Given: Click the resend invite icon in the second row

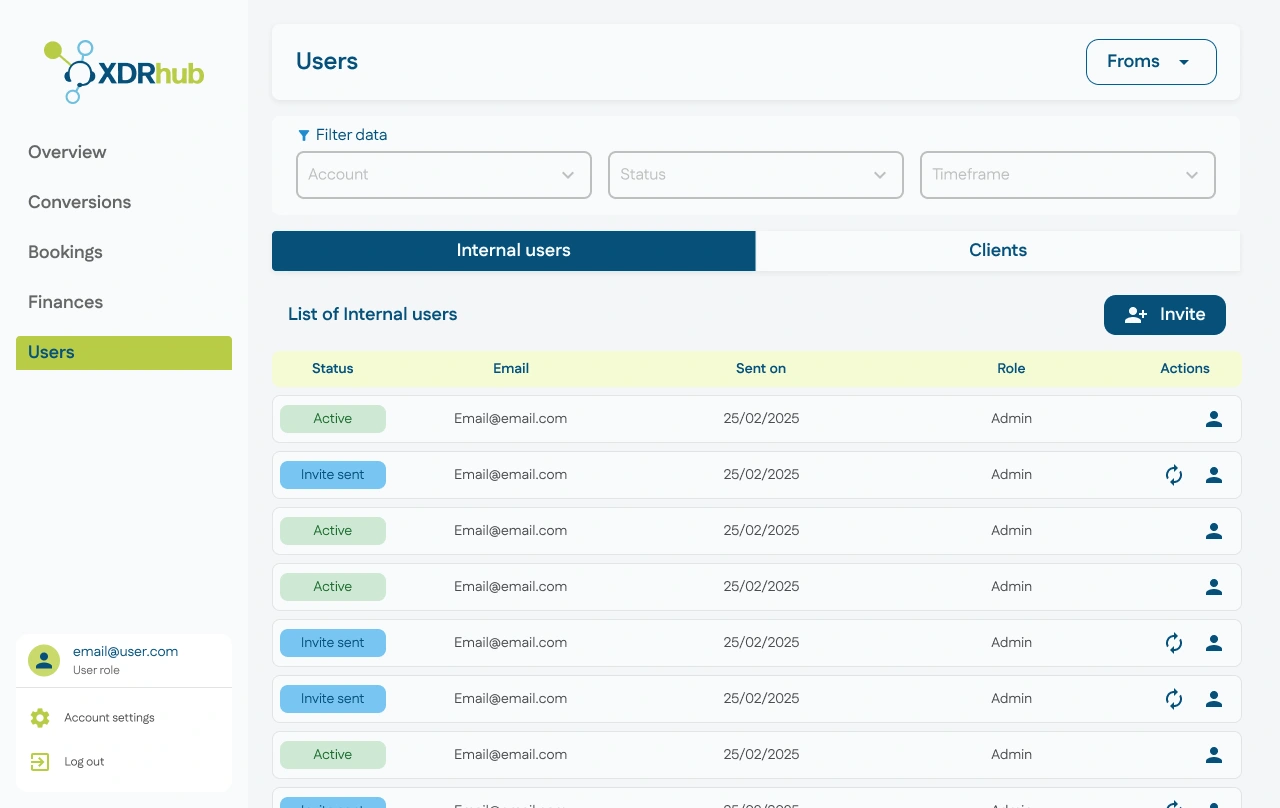Looking at the screenshot, I should (1173, 475).
